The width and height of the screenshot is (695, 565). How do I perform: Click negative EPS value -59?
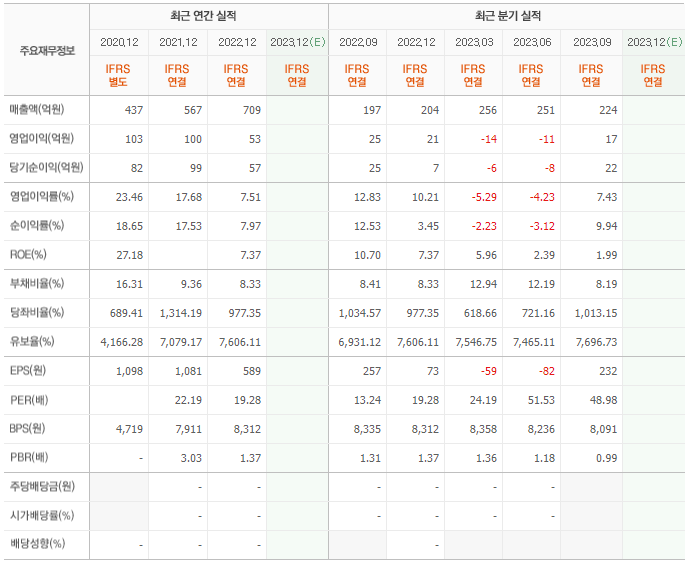489,371
